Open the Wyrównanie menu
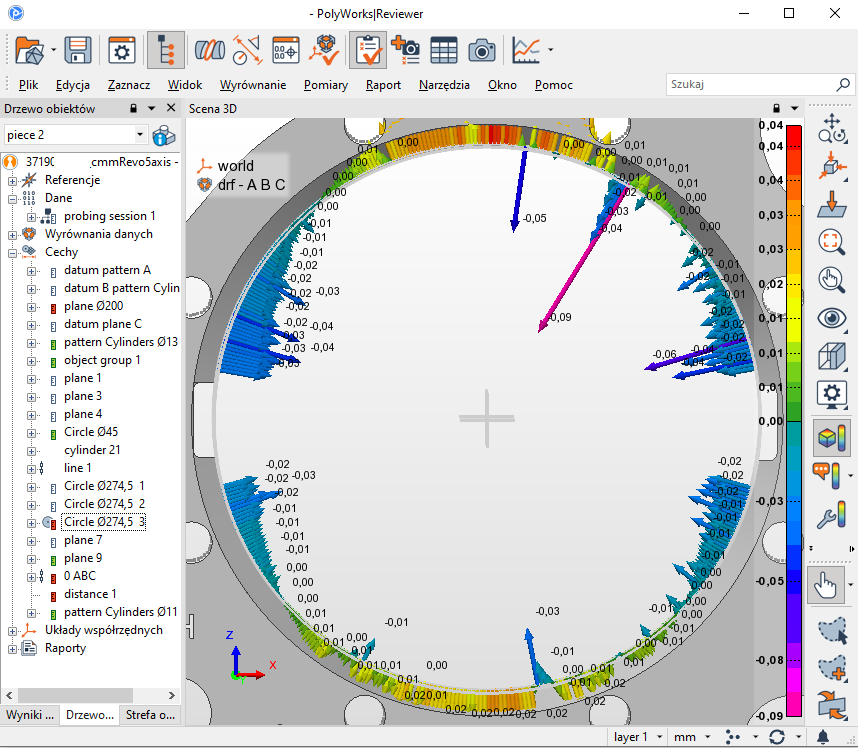The height and width of the screenshot is (748, 858). tap(253, 85)
